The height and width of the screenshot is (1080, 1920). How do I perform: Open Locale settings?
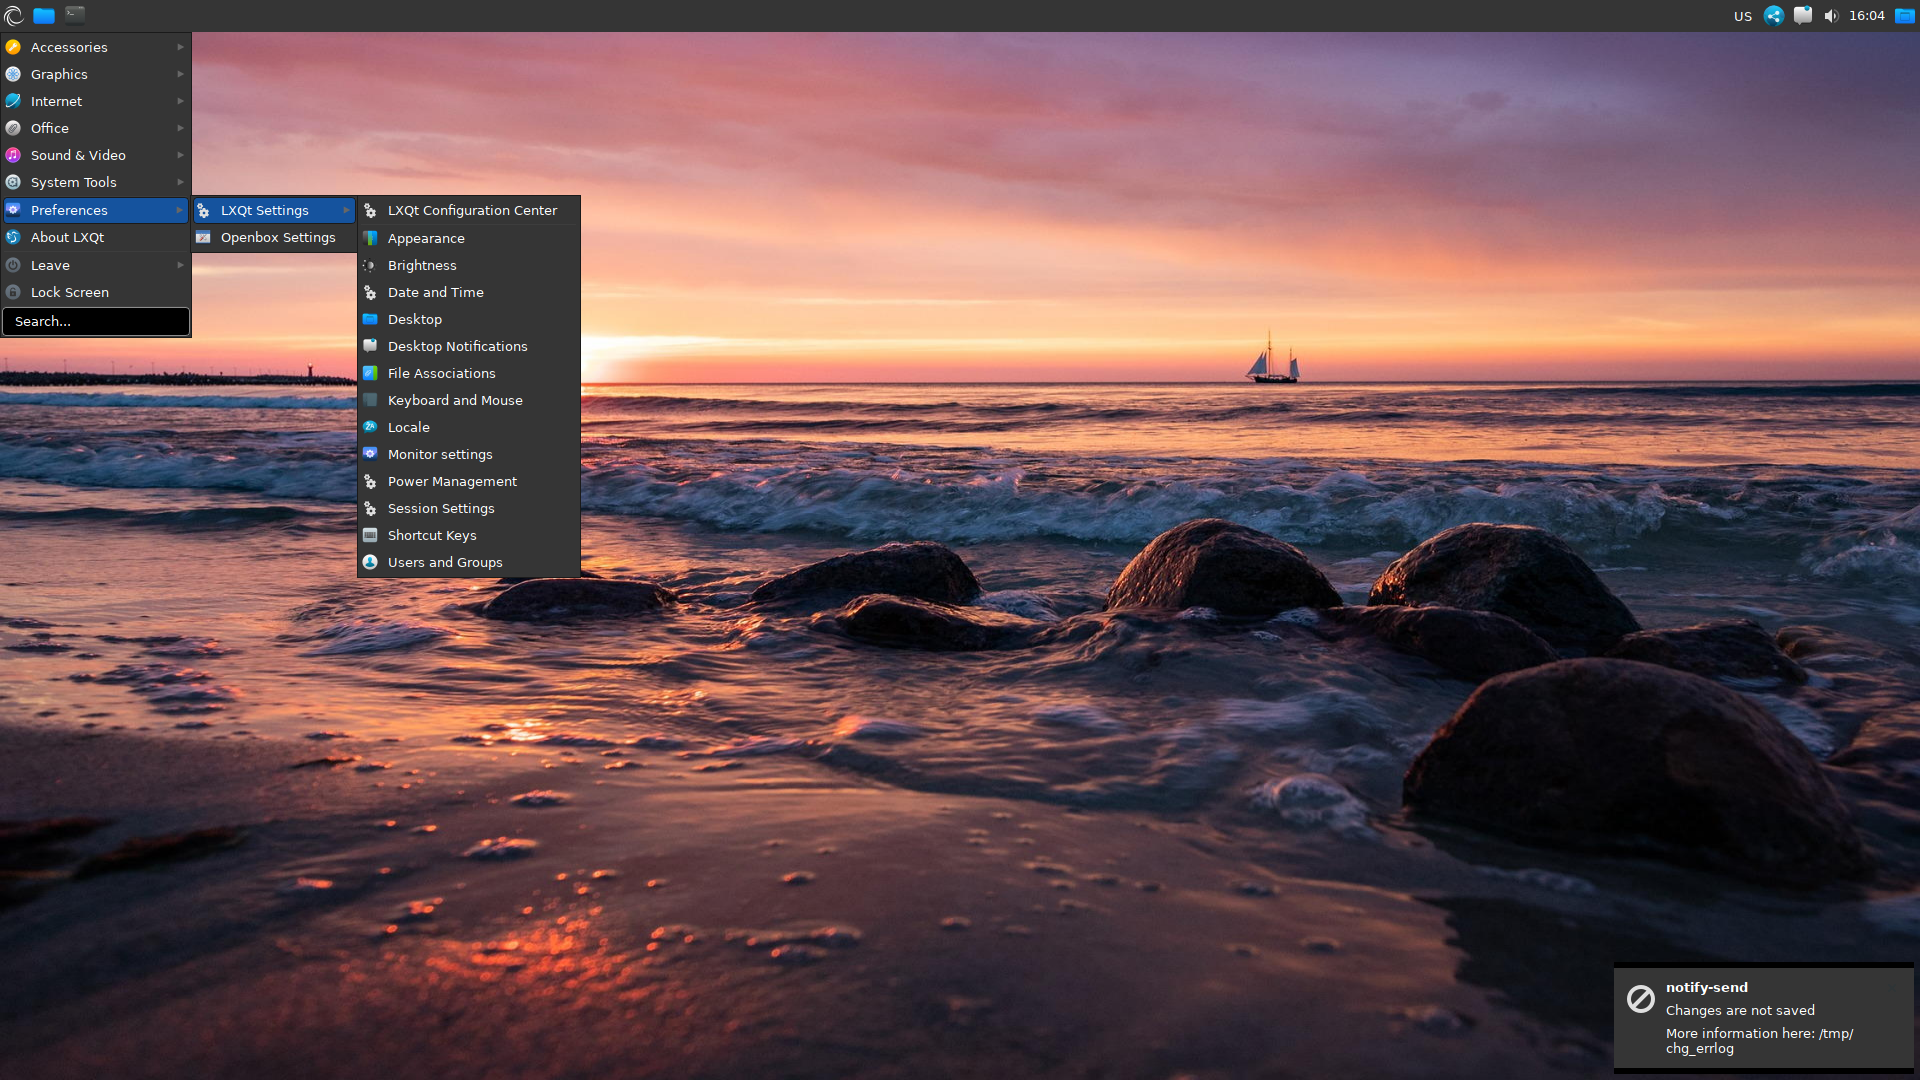[x=469, y=427]
